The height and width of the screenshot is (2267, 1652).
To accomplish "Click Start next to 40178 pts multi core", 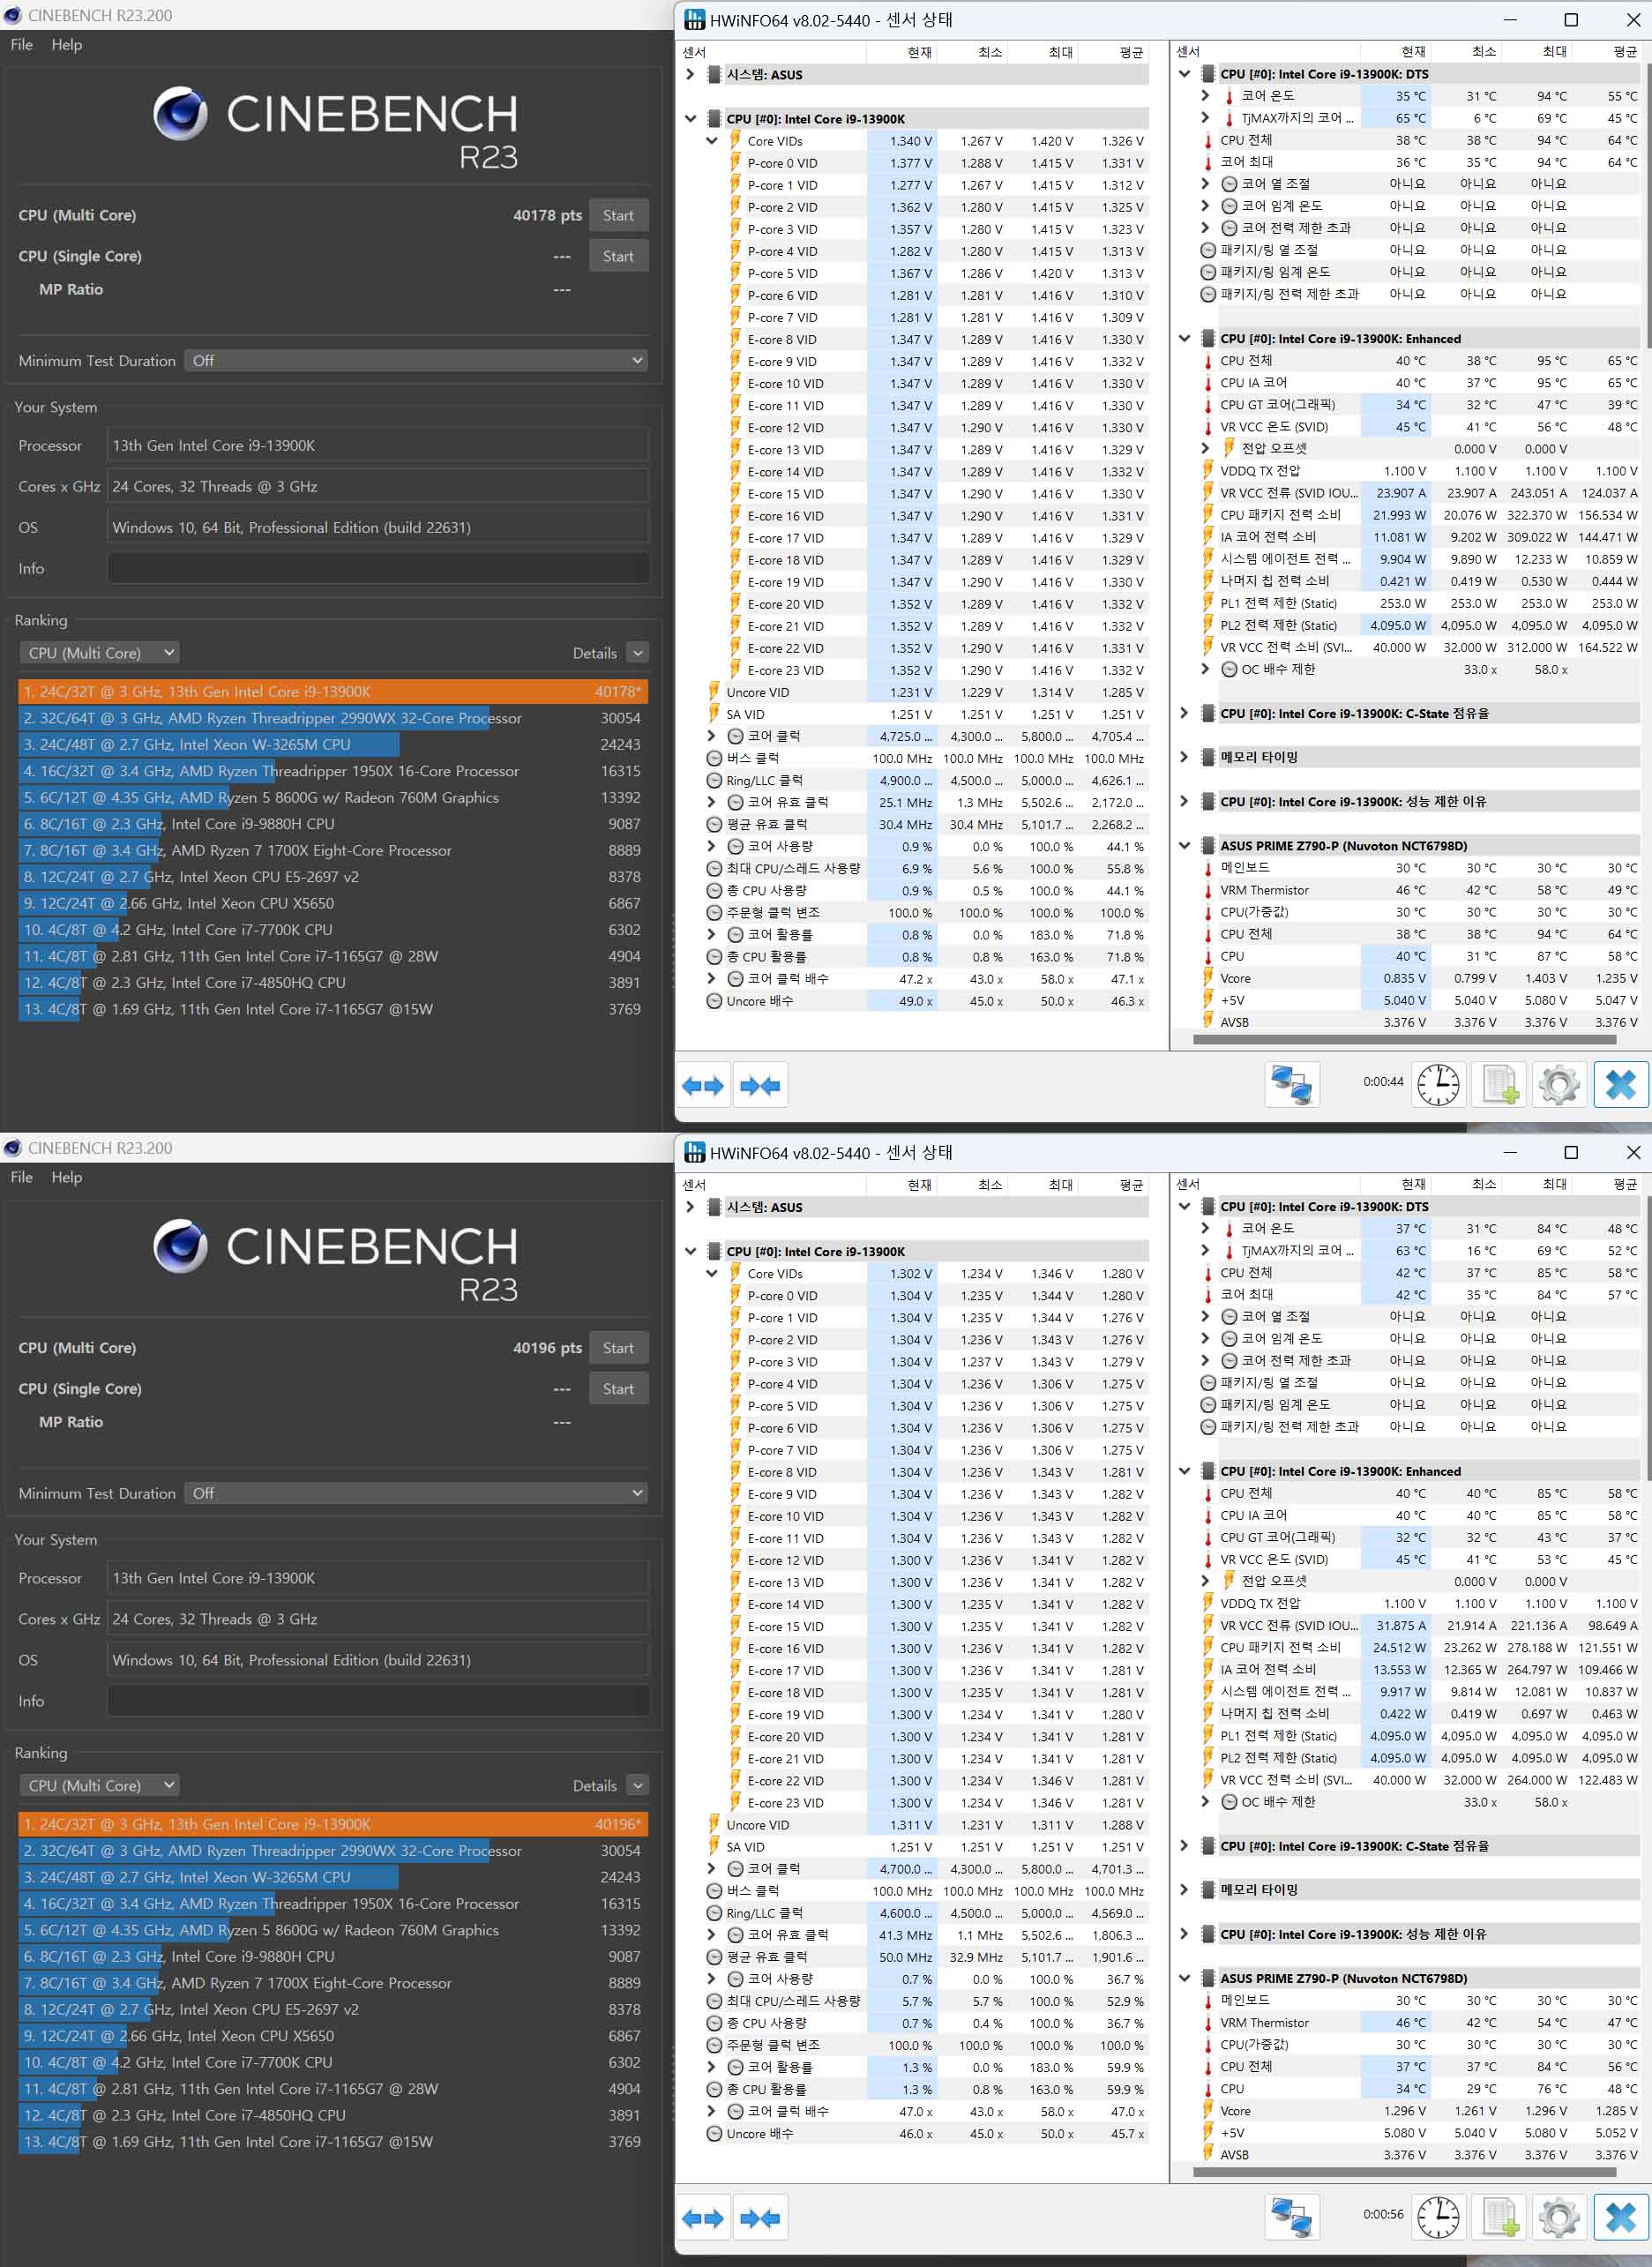I will point(618,215).
